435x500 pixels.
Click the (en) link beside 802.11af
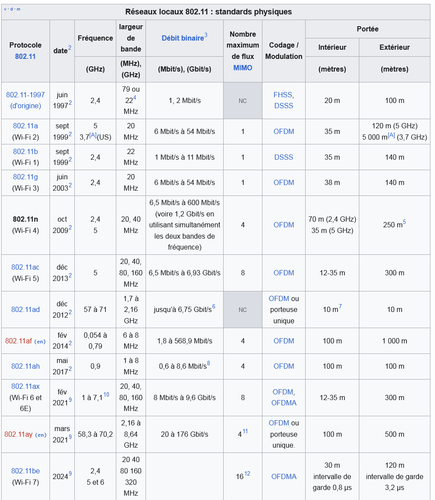pos(40,341)
